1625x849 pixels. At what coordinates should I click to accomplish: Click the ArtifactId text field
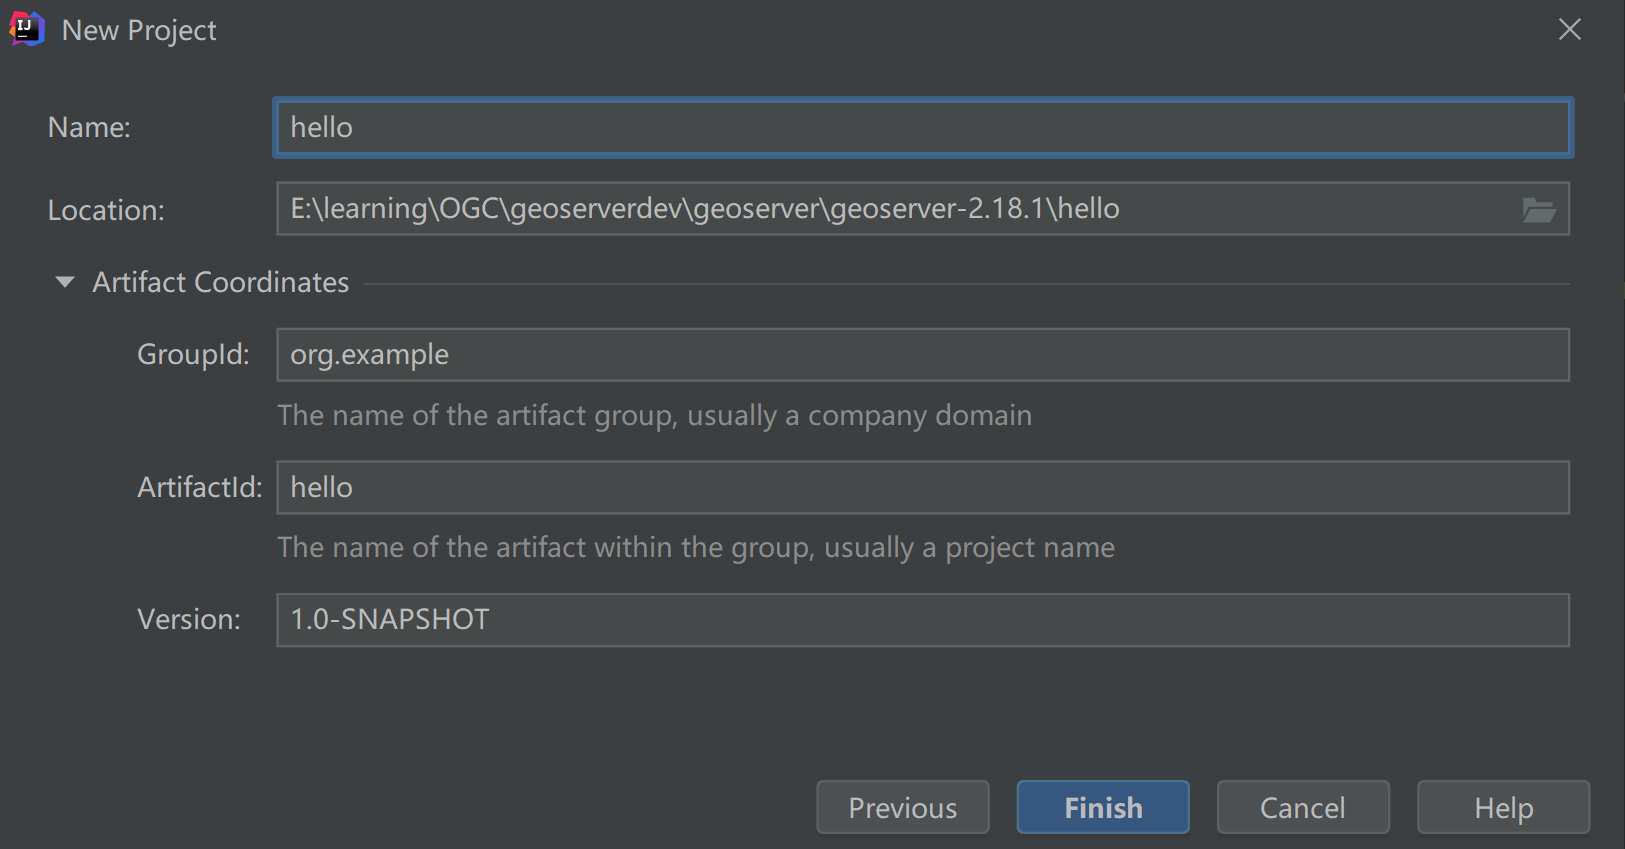pyautogui.click(x=922, y=488)
